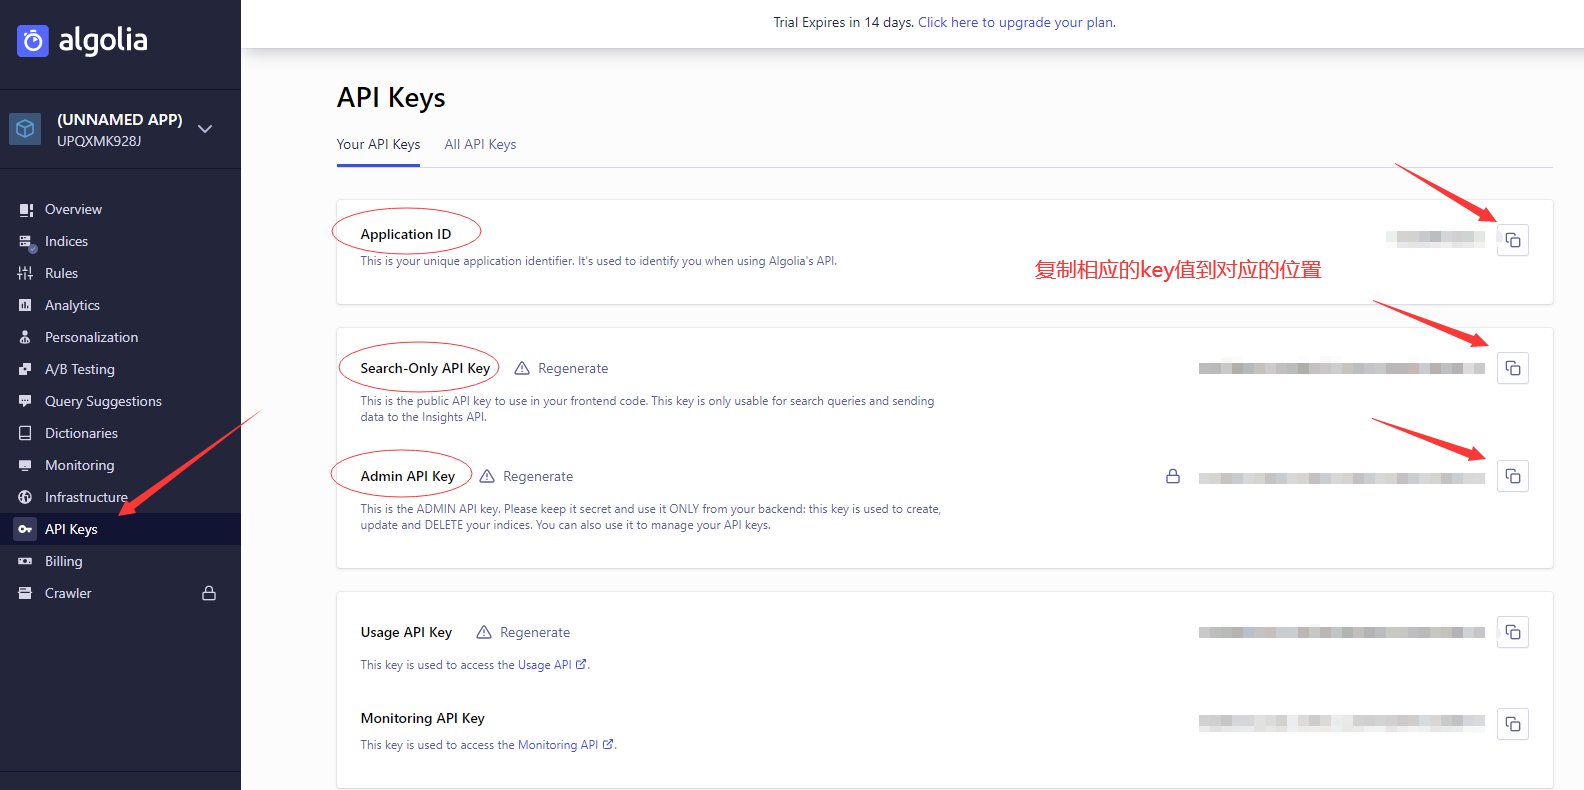Click the lock icon beside Admin API Key
Screen dimensions: 1584x790
(1173, 476)
